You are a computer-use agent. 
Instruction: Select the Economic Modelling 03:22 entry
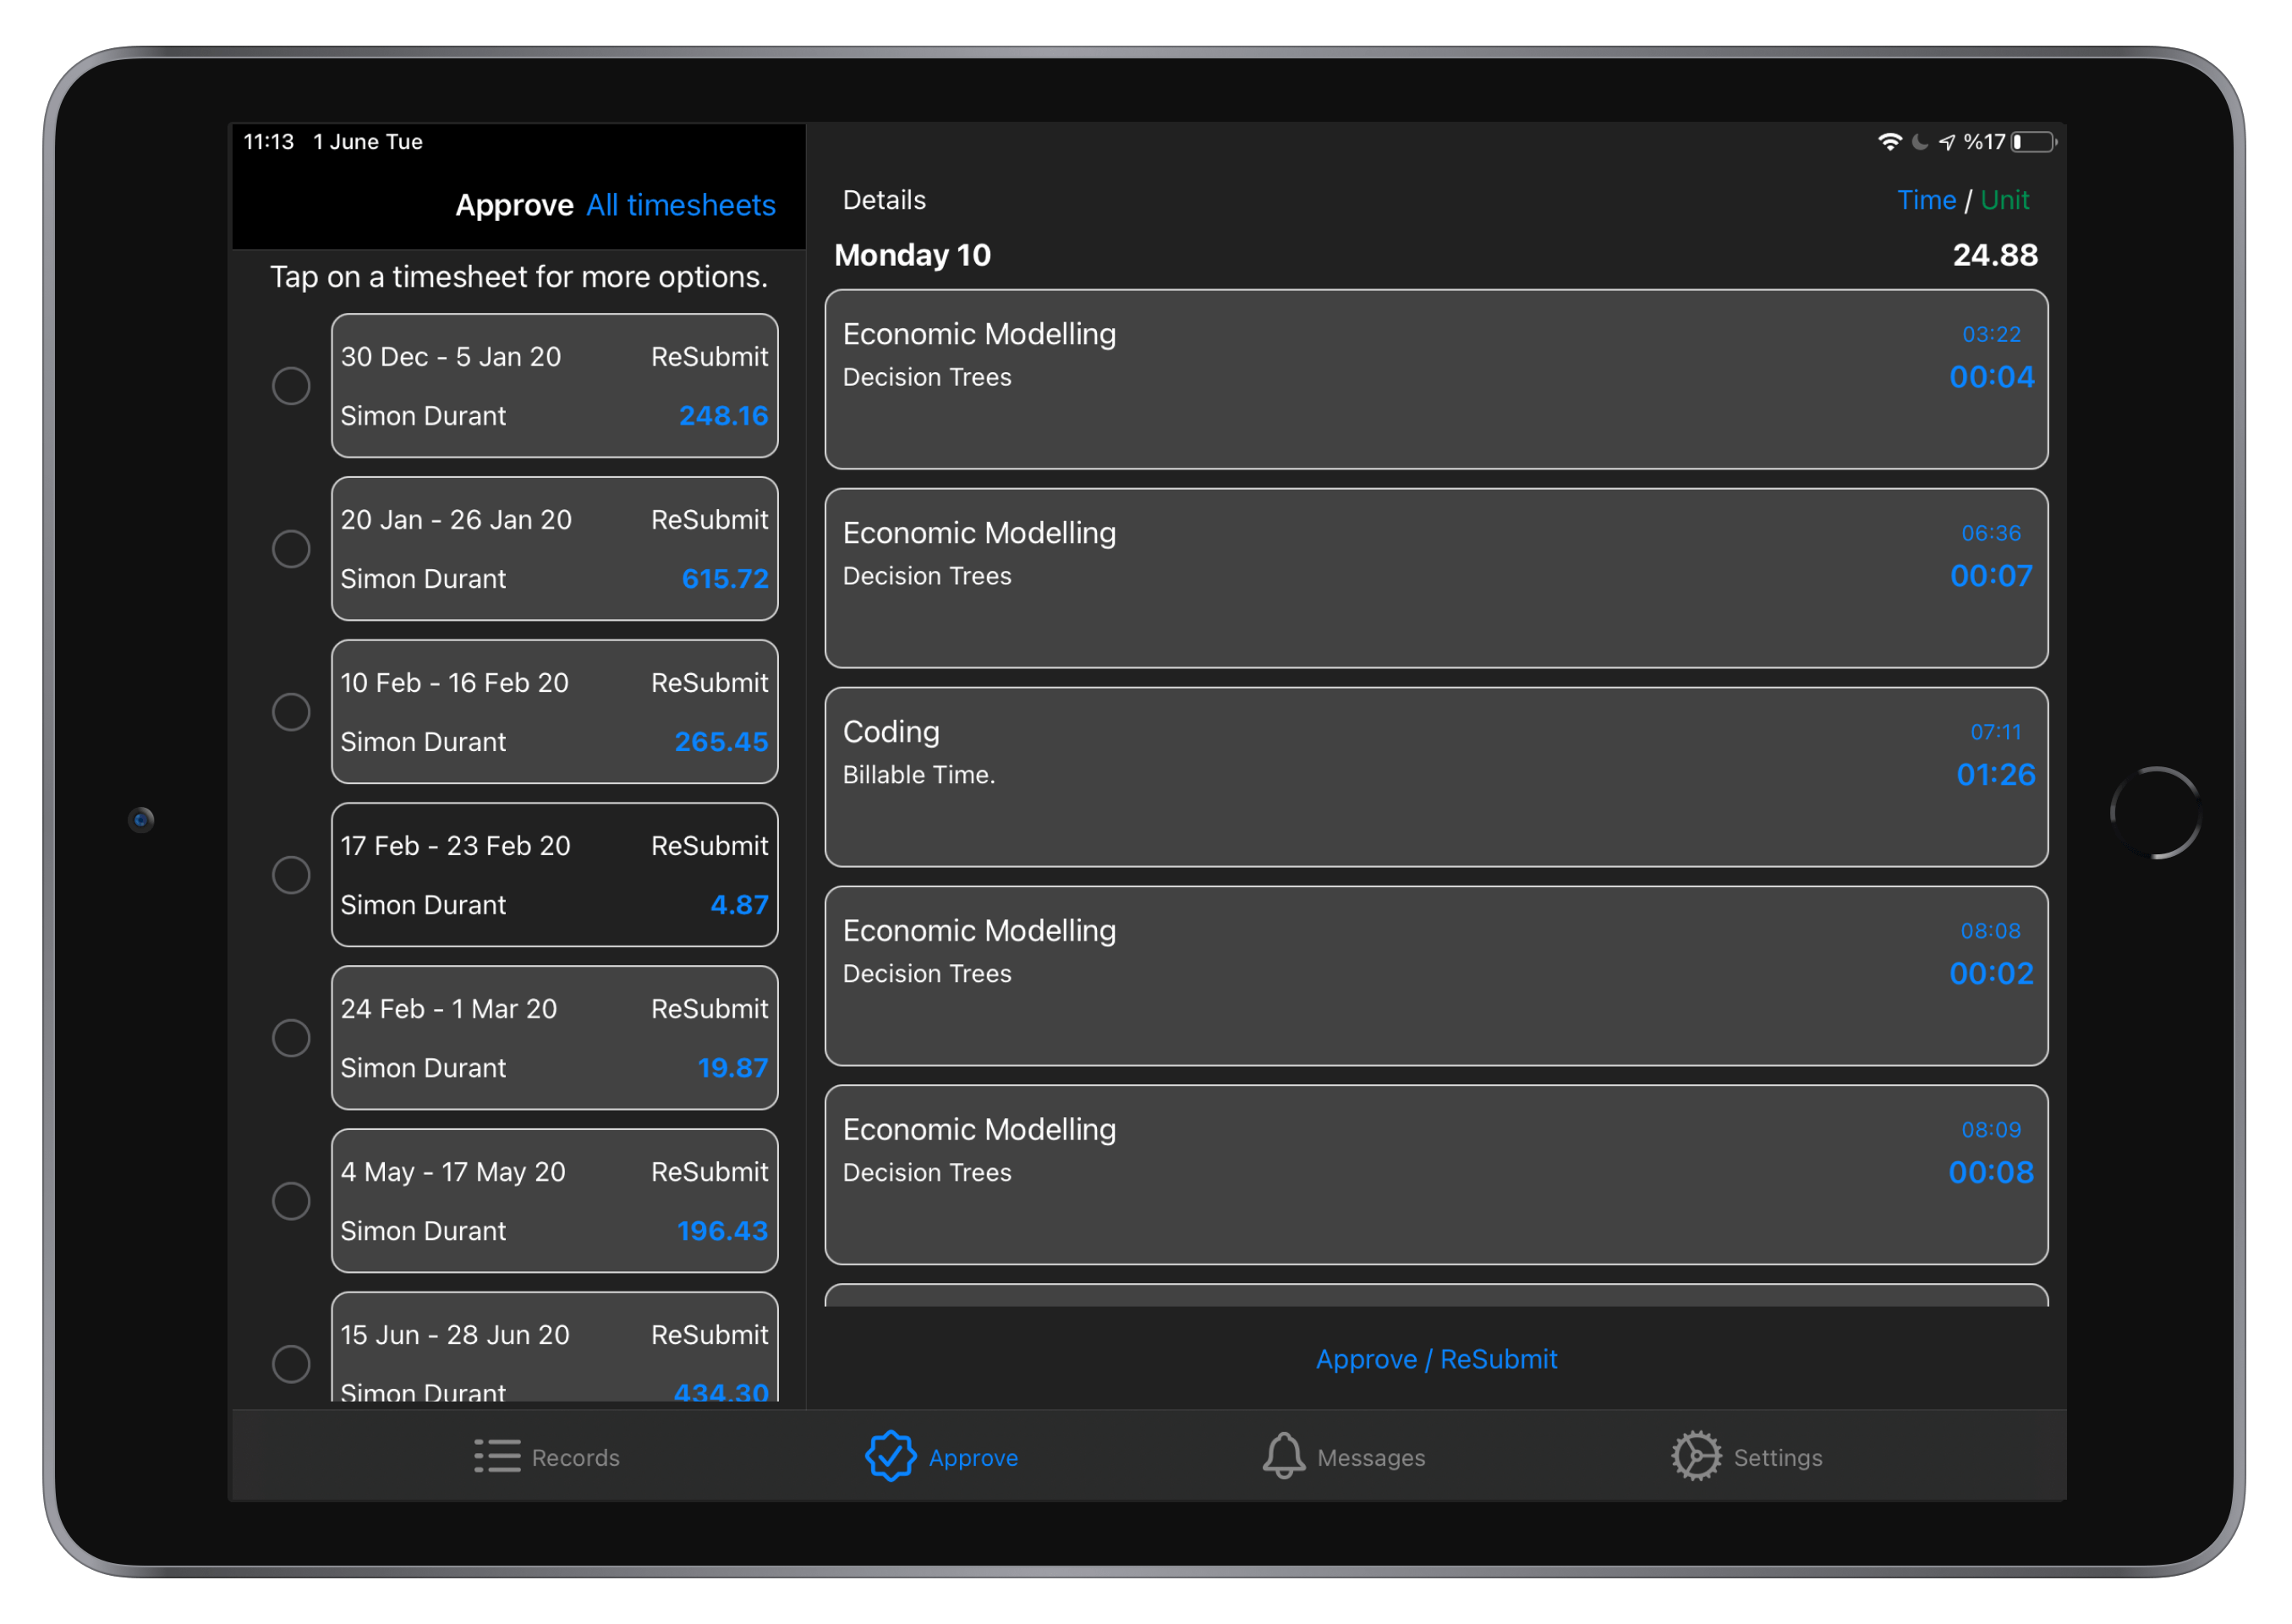pyautogui.click(x=1436, y=380)
